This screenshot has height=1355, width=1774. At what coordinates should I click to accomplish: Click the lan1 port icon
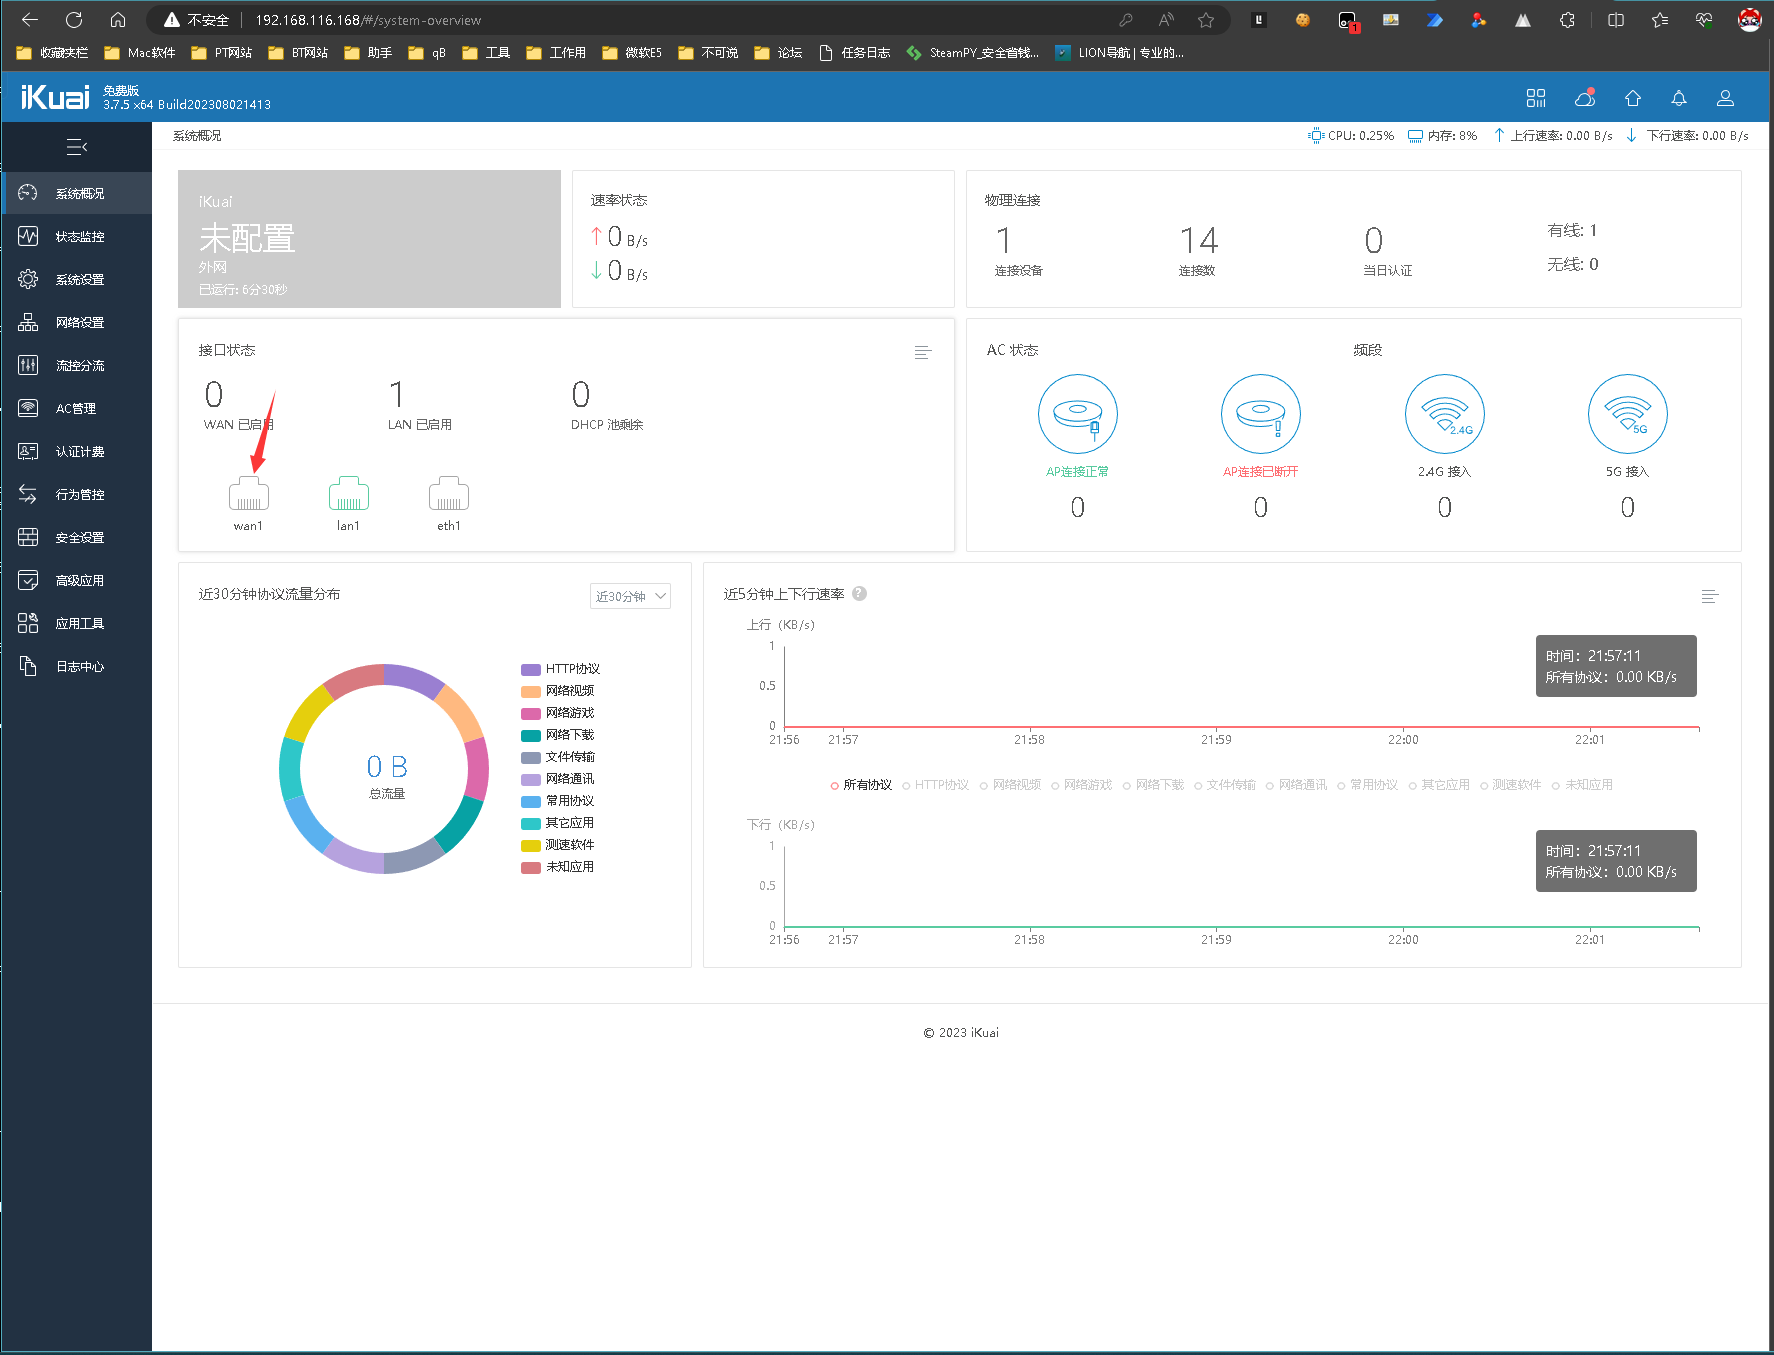[348, 494]
